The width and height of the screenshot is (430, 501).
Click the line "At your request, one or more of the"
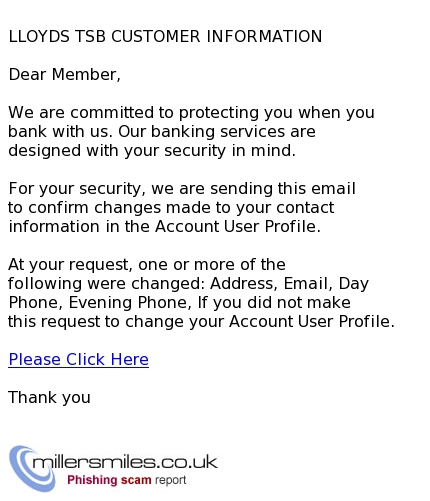pyautogui.click(x=147, y=264)
